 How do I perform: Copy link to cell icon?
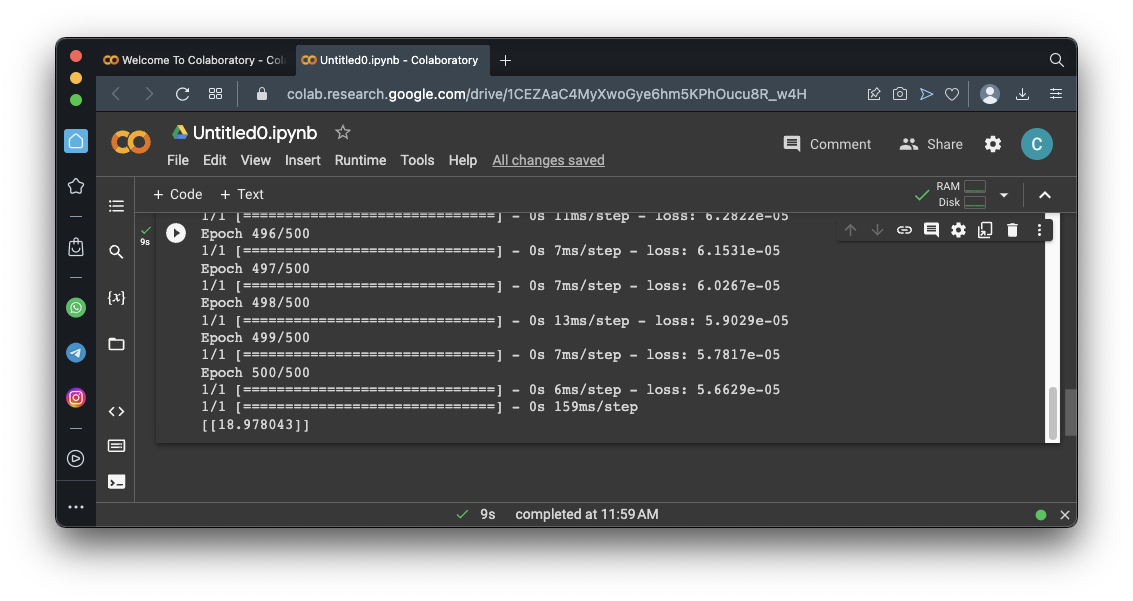click(x=904, y=230)
